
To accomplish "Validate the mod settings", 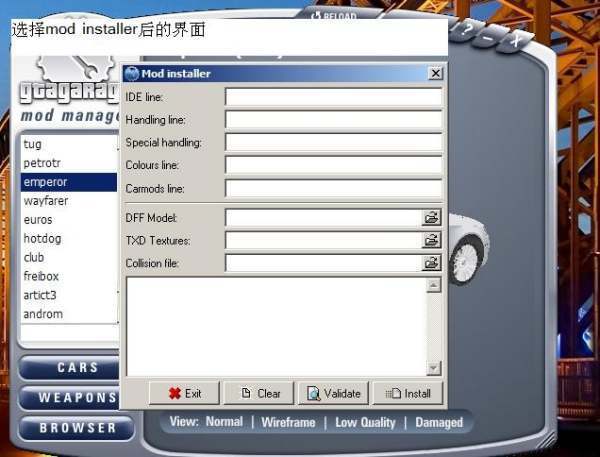I will tap(333, 393).
